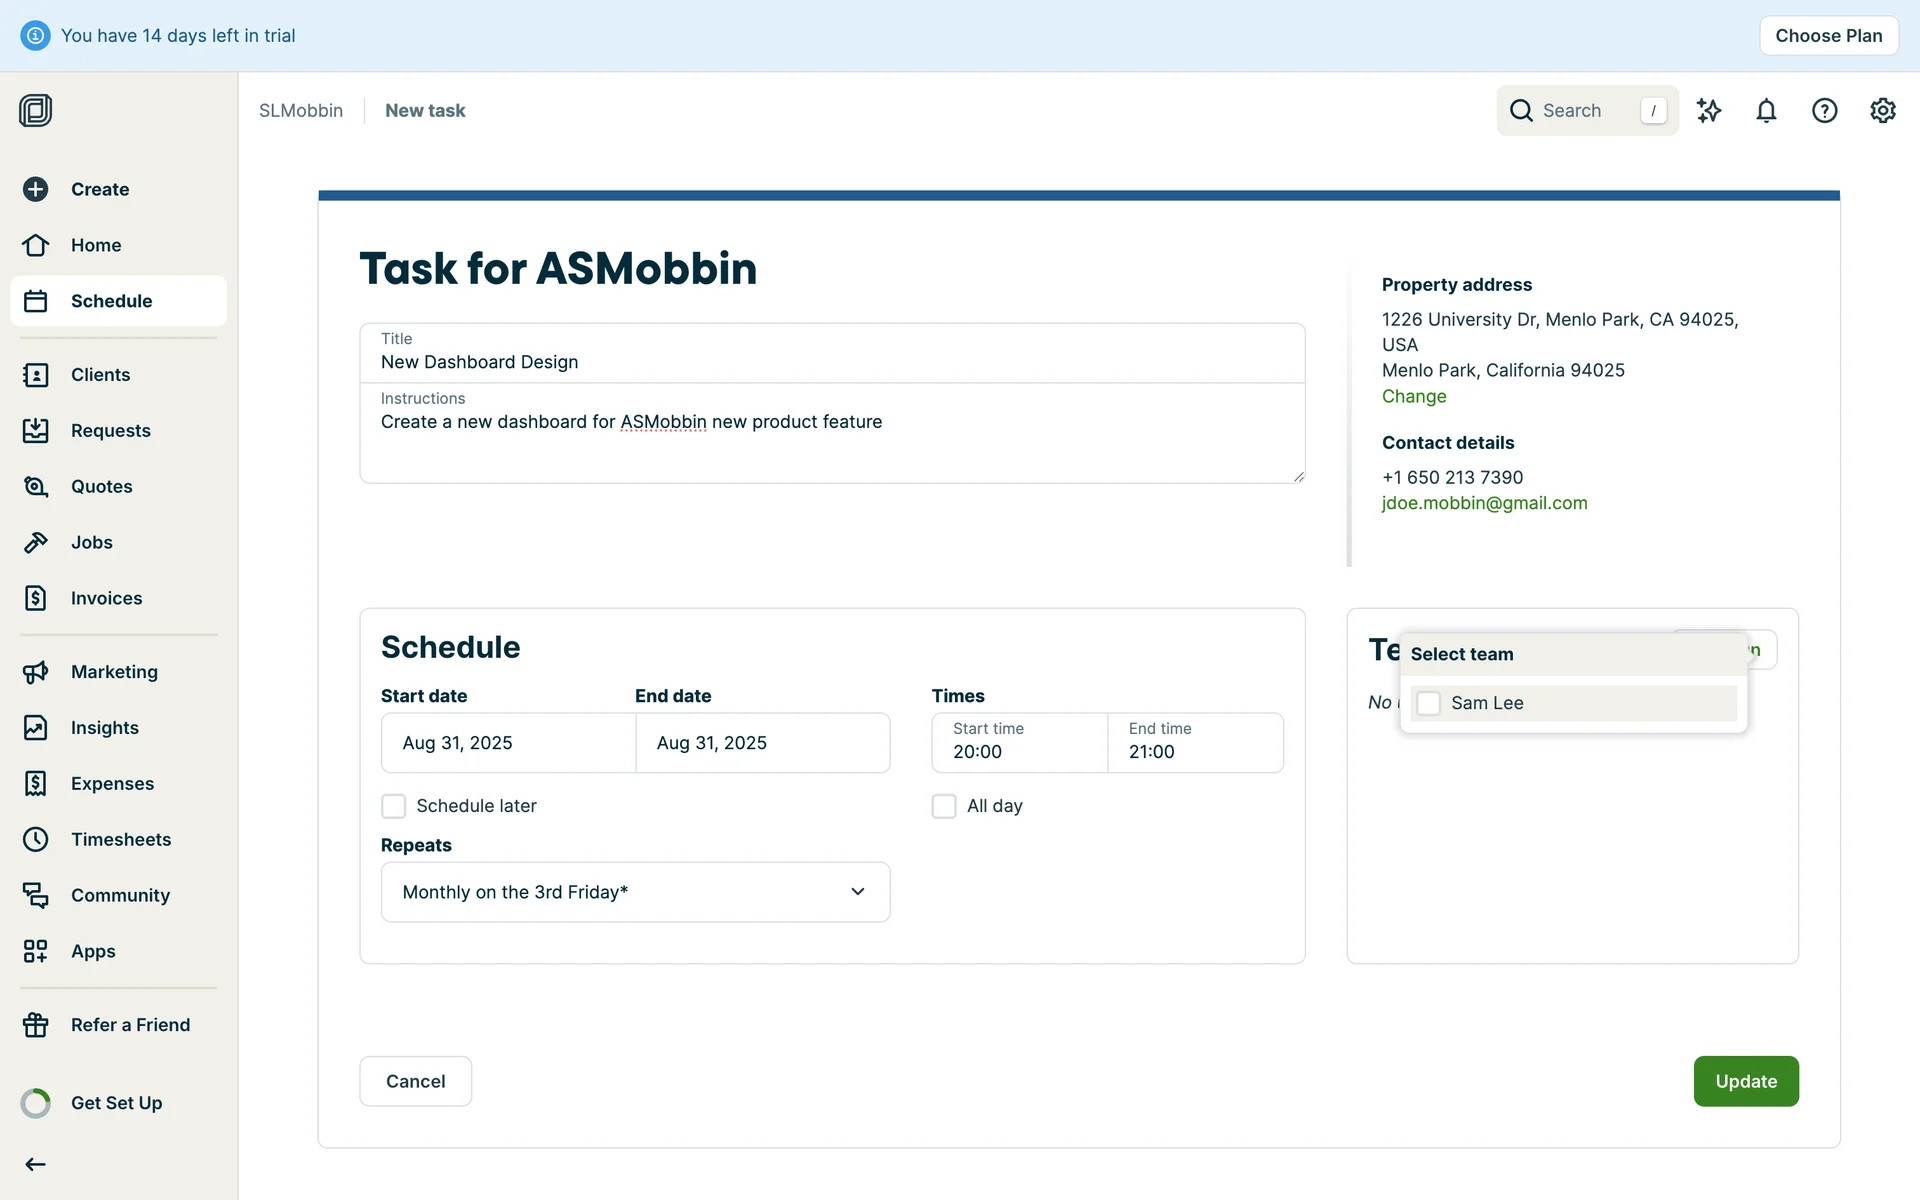The height and width of the screenshot is (1200, 1920).
Task: Go to Invoices in sidebar
Action: tap(106, 598)
